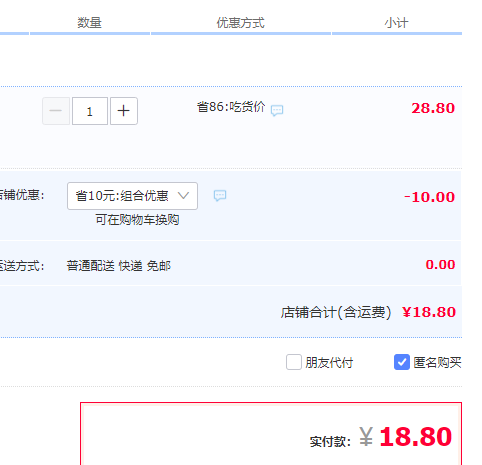This screenshot has width=482, height=465.
Task: Click the 数量 column header
Action: tap(90, 23)
